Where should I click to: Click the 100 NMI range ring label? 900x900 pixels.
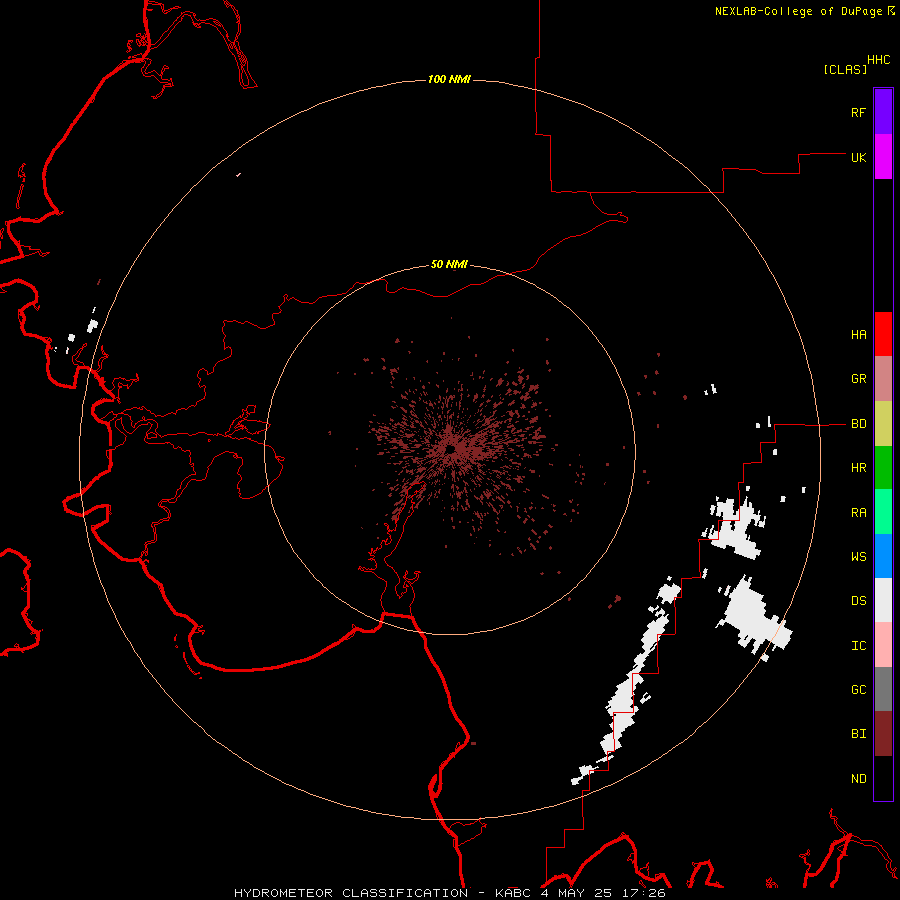pos(449,79)
